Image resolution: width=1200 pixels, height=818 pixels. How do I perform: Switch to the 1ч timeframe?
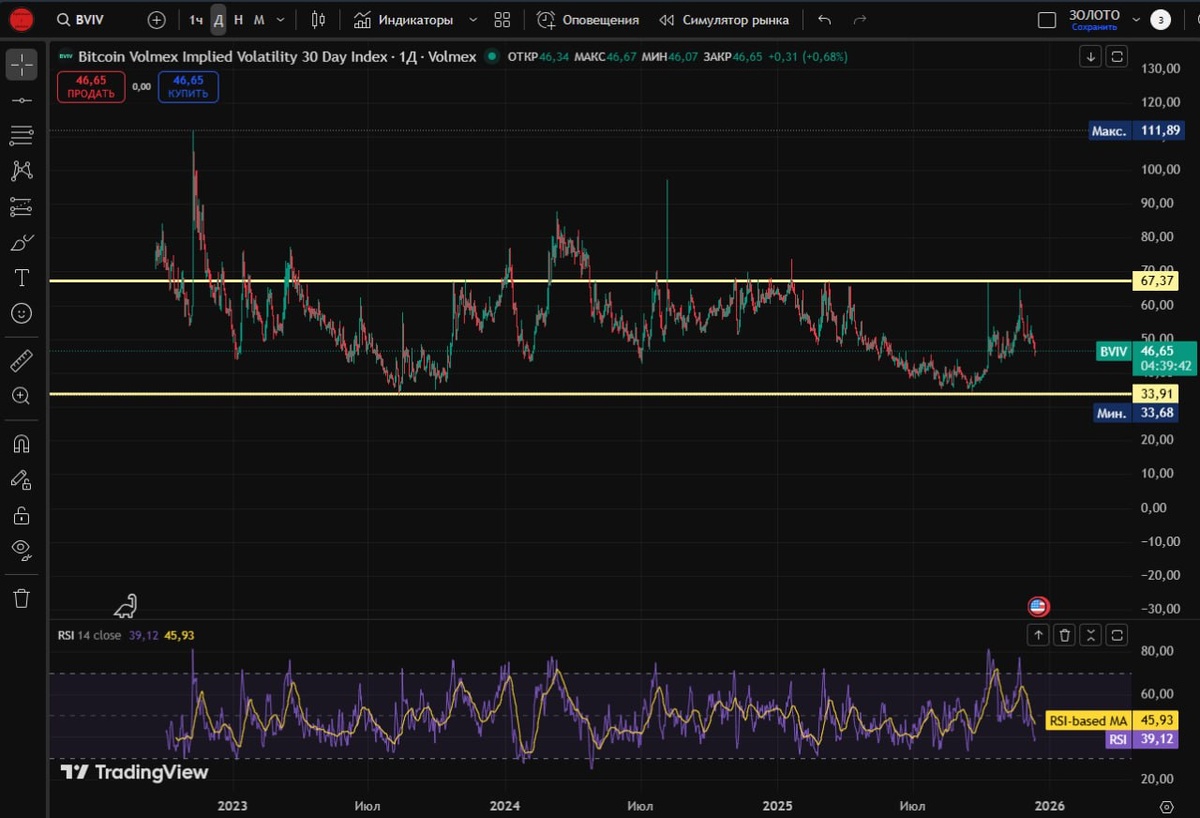(x=196, y=20)
